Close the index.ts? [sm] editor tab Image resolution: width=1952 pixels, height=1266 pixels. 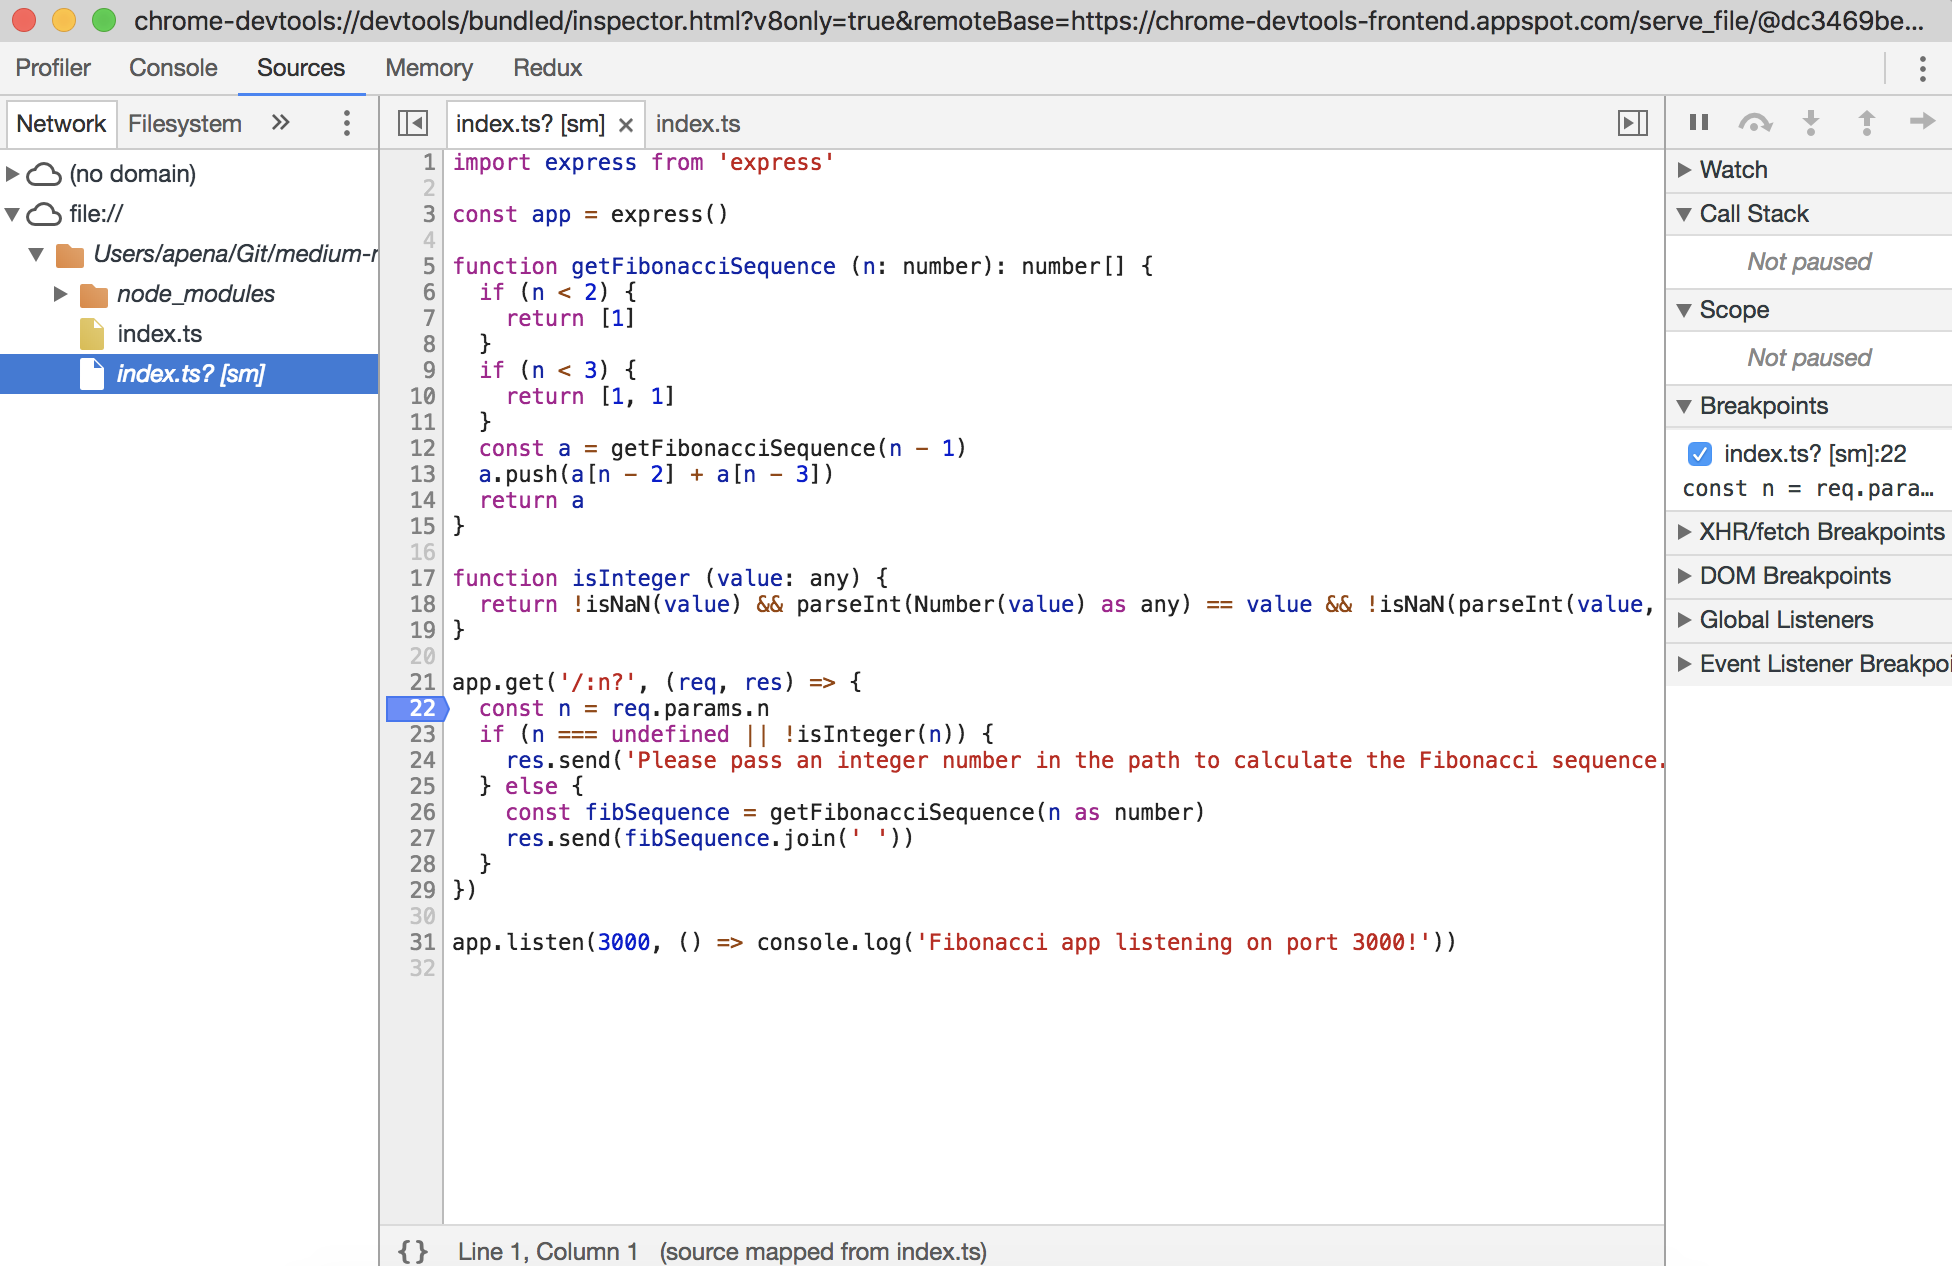tap(626, 124)
